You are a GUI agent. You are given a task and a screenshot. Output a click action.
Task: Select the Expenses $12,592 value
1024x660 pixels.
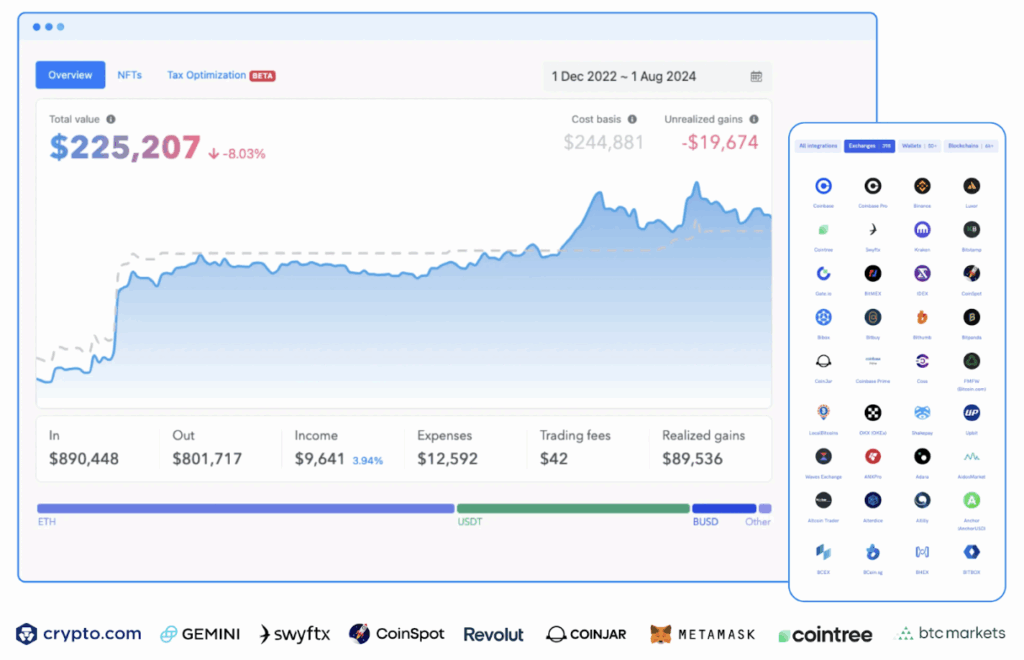[447, 459]
